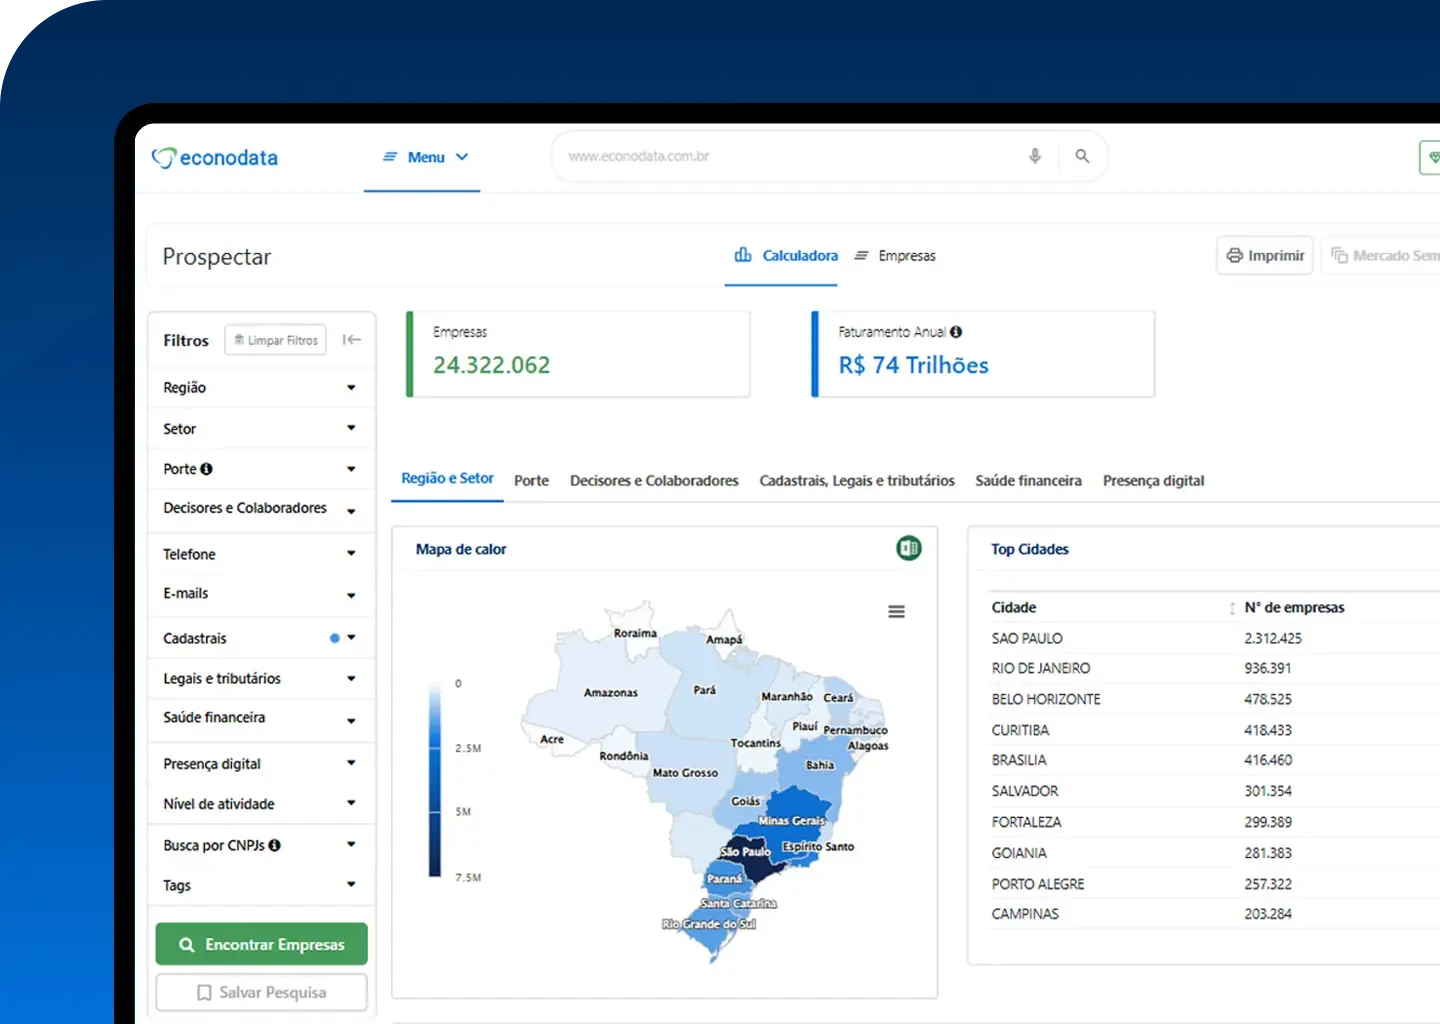Toggle the blue indicator on Cadastrais filter
The image size is (1440, 1024).
[331, 637]
